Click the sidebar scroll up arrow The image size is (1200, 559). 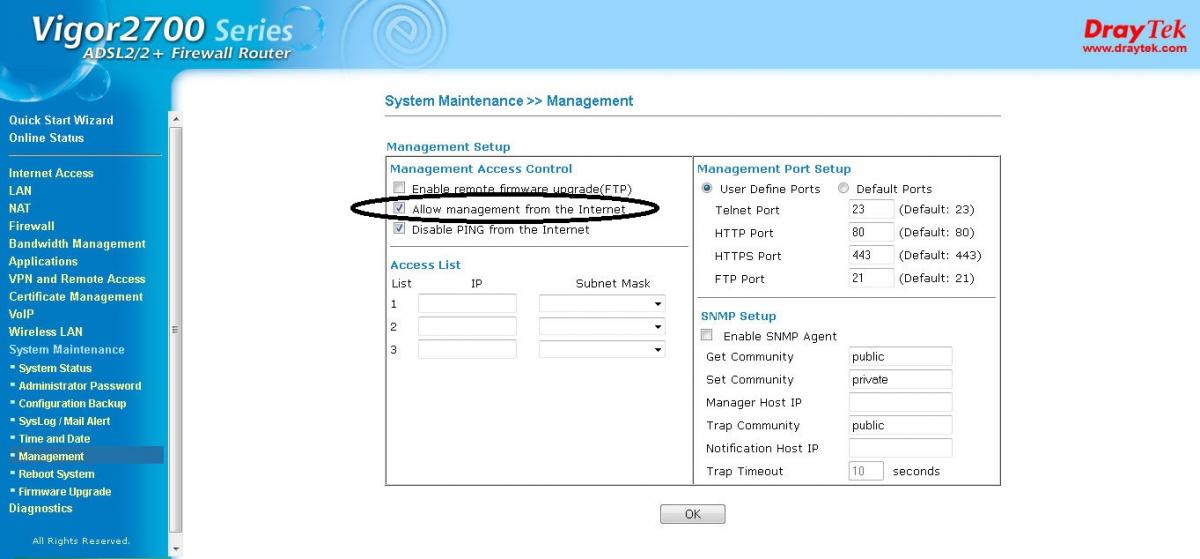(x=175, y=118)
